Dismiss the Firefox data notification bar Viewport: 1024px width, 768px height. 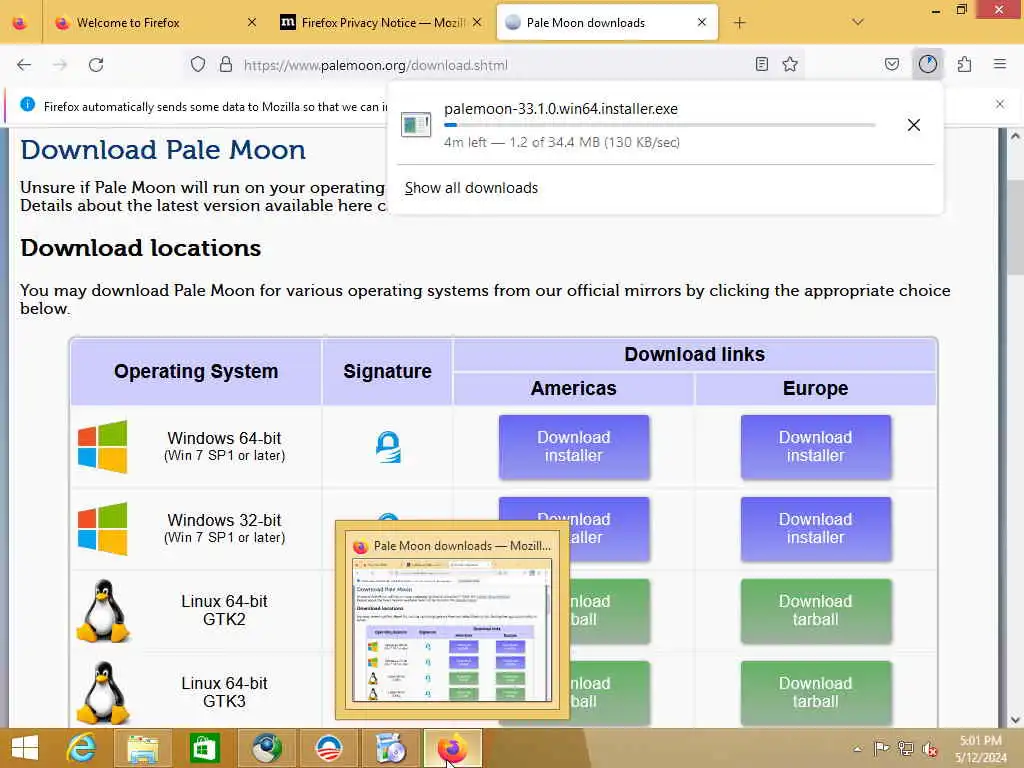point(1000,104)
